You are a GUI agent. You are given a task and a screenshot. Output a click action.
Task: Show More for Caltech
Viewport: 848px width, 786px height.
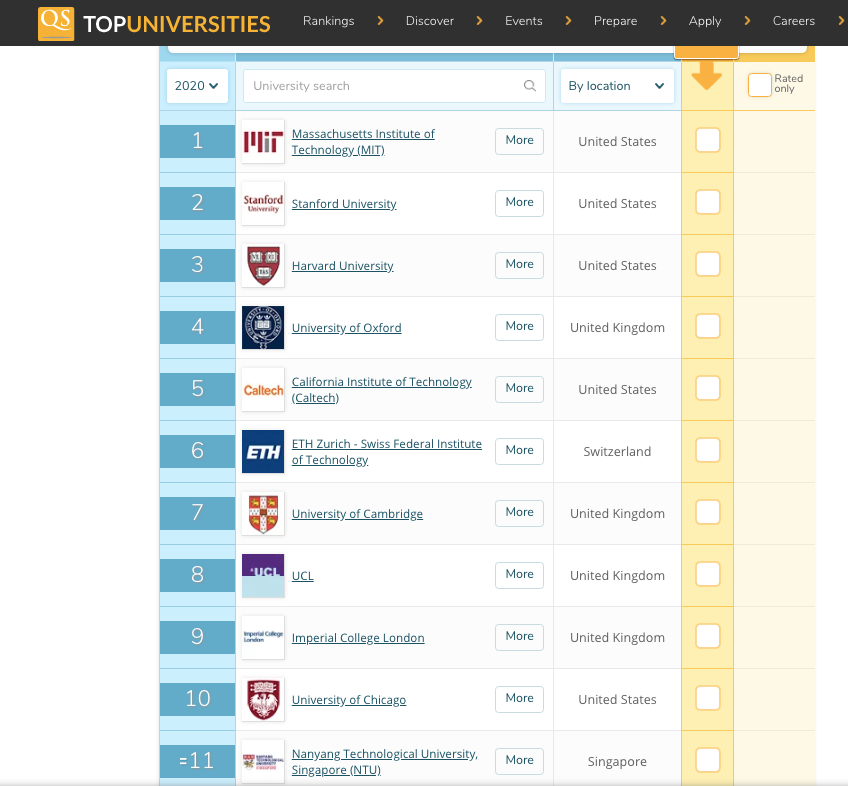[519, 388]
